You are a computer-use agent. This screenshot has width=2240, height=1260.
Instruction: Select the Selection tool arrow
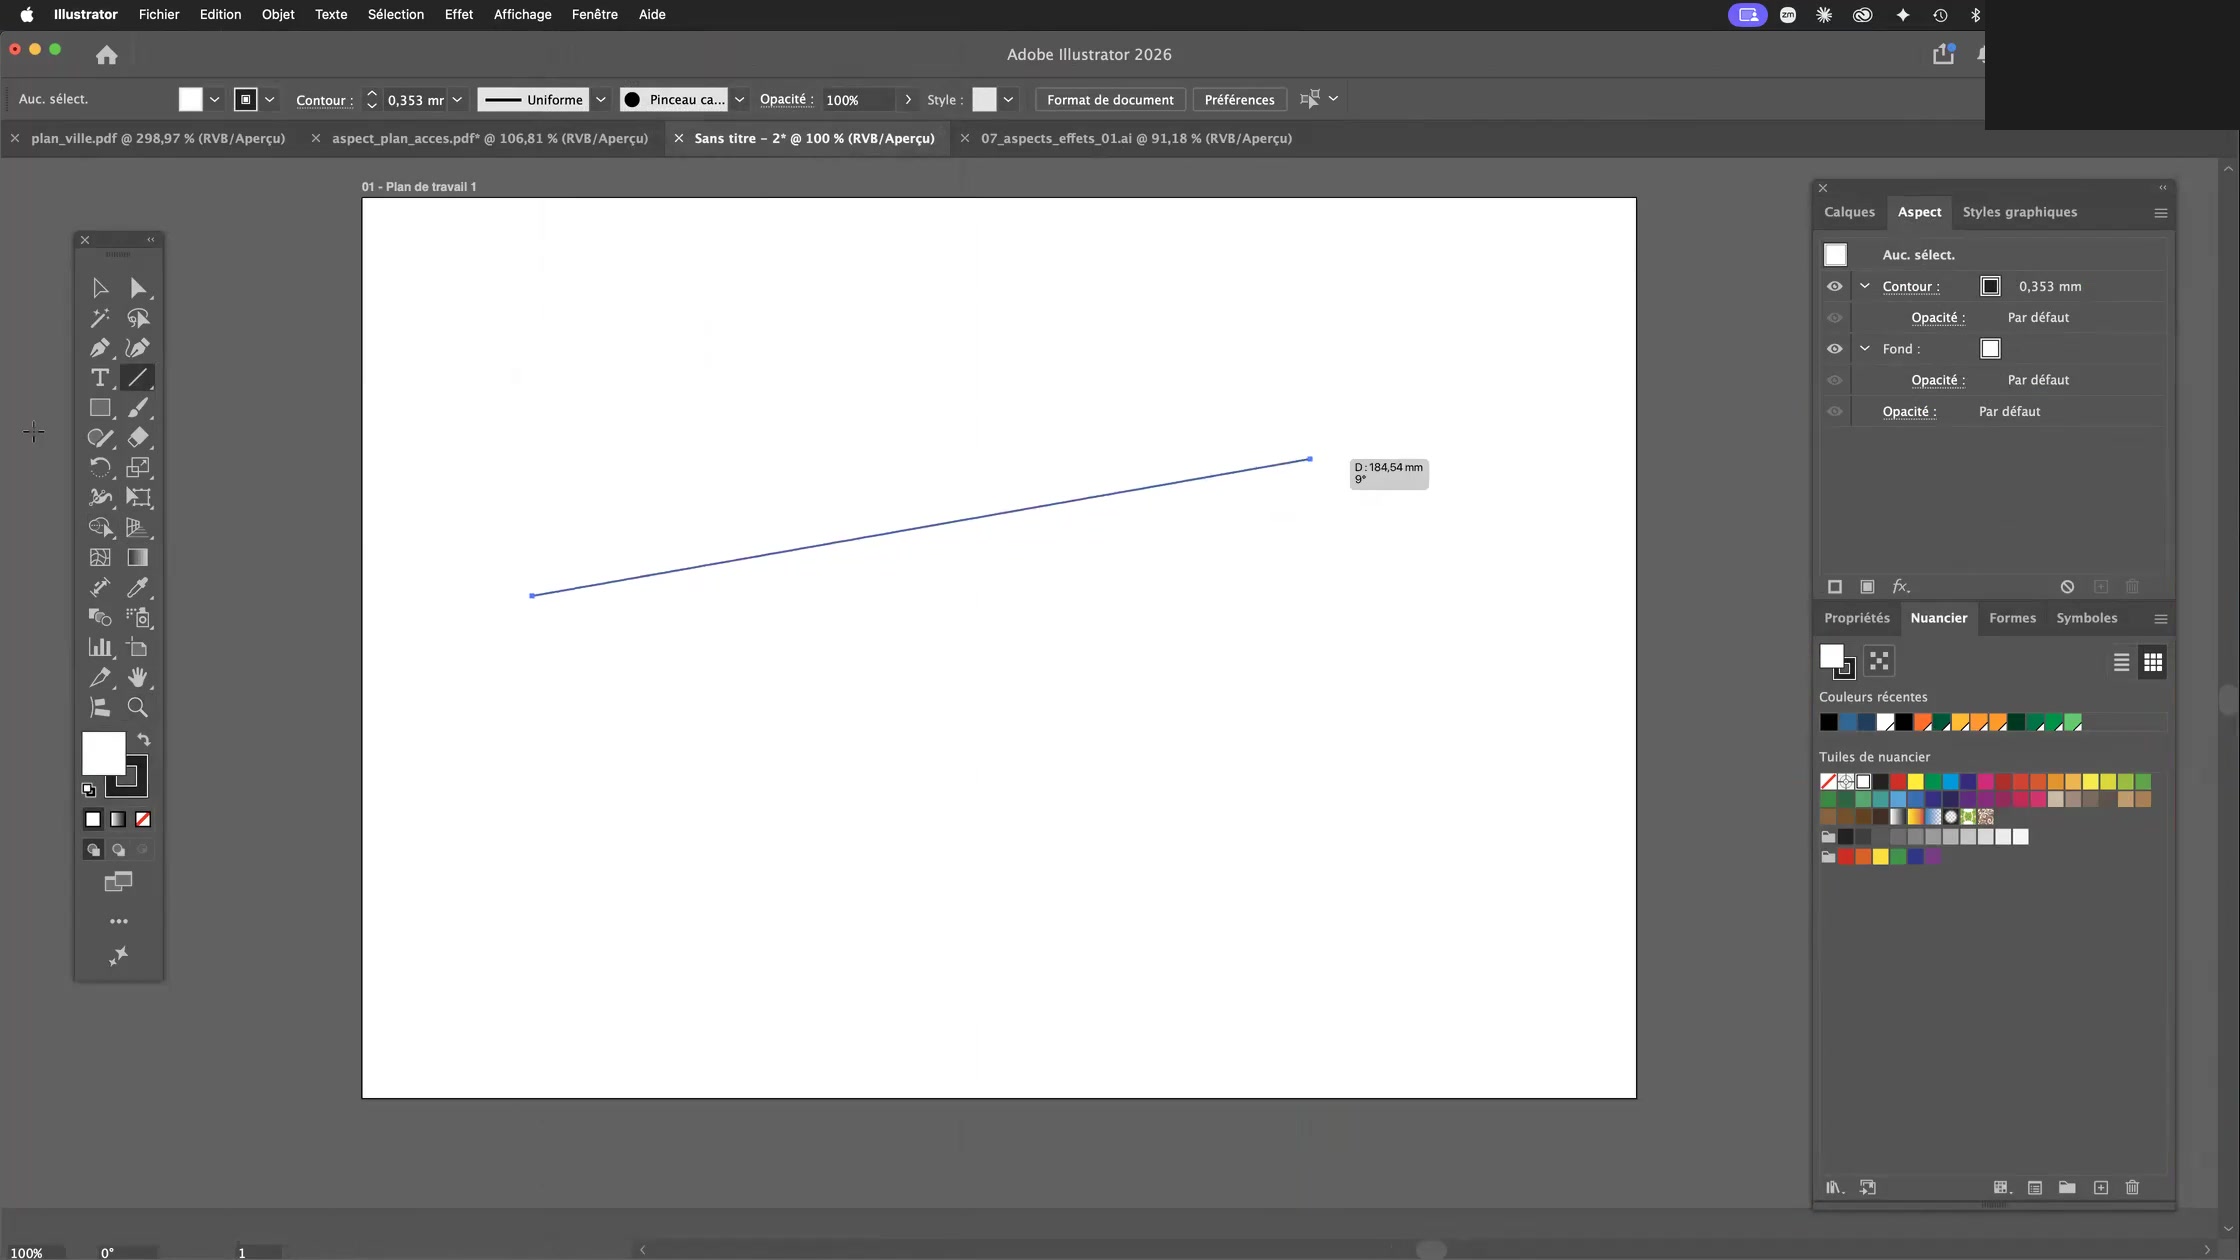100,288
